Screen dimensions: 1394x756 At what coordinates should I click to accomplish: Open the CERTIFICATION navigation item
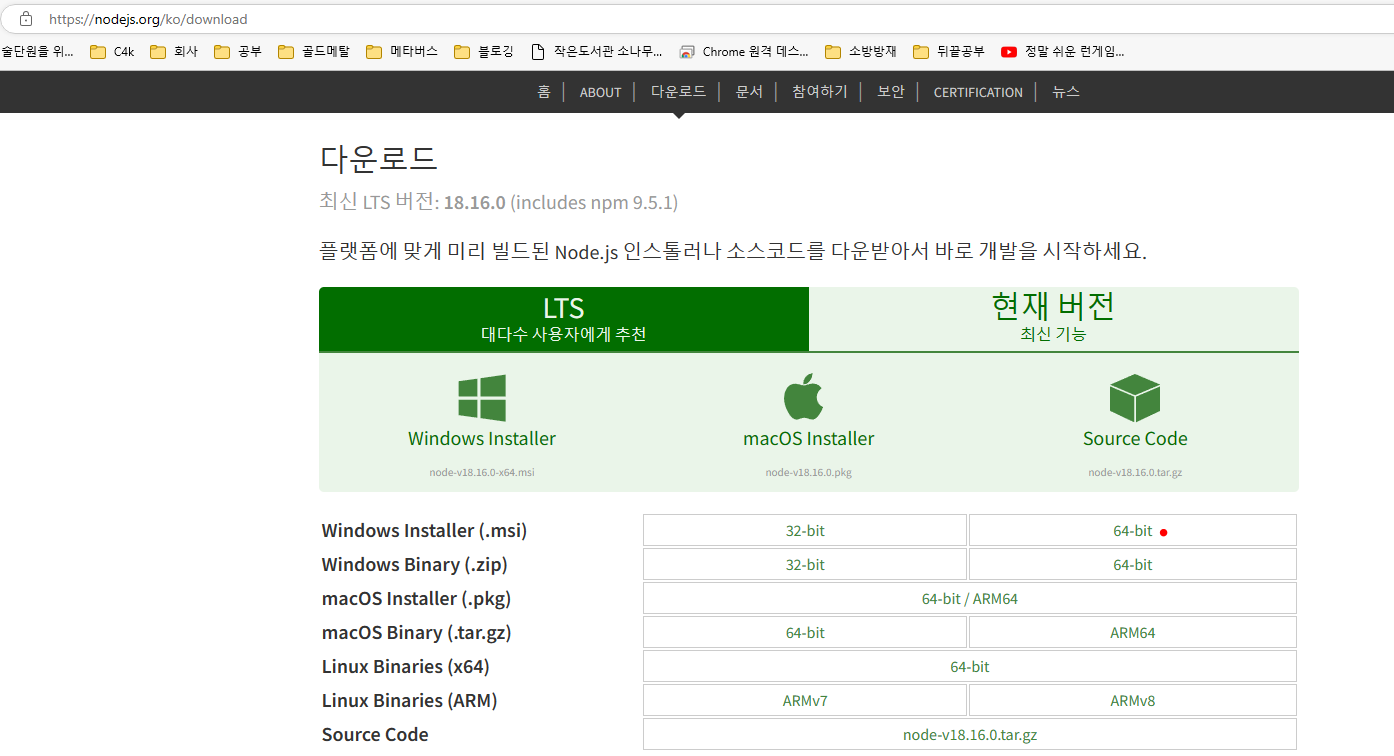click(978, 92)
